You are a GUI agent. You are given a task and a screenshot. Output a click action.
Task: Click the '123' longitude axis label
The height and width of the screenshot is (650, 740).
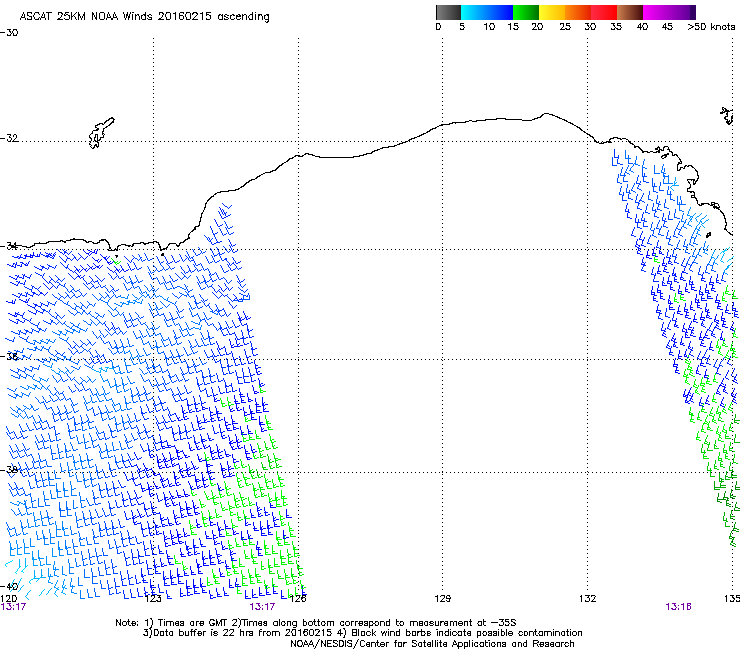tap(153, 599)
